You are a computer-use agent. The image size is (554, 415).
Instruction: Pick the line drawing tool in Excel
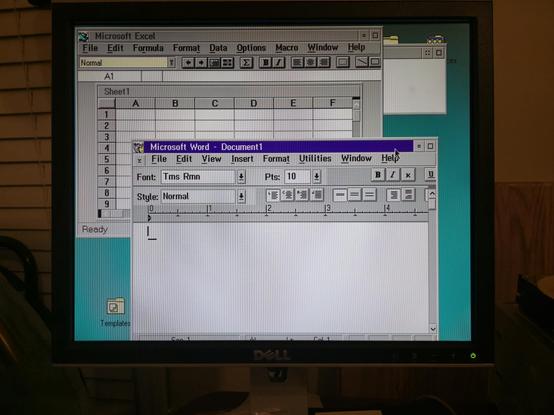click(361, 62)
